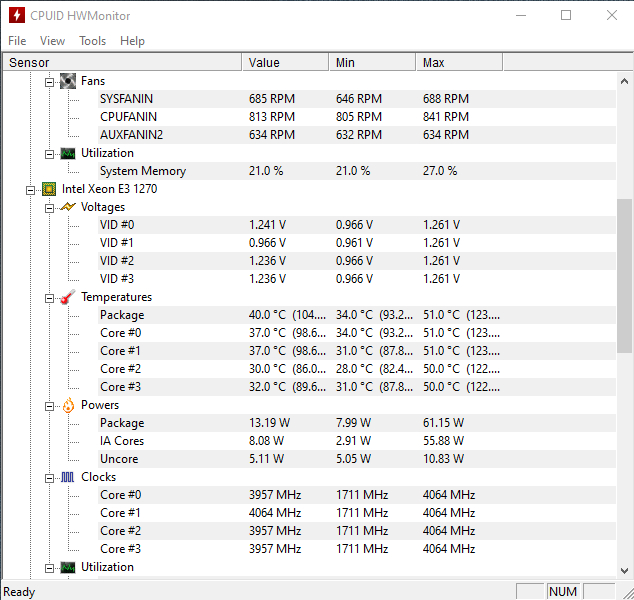Click the scrollbar down arrow
634x600 pixels.
(x=624, y=570)
